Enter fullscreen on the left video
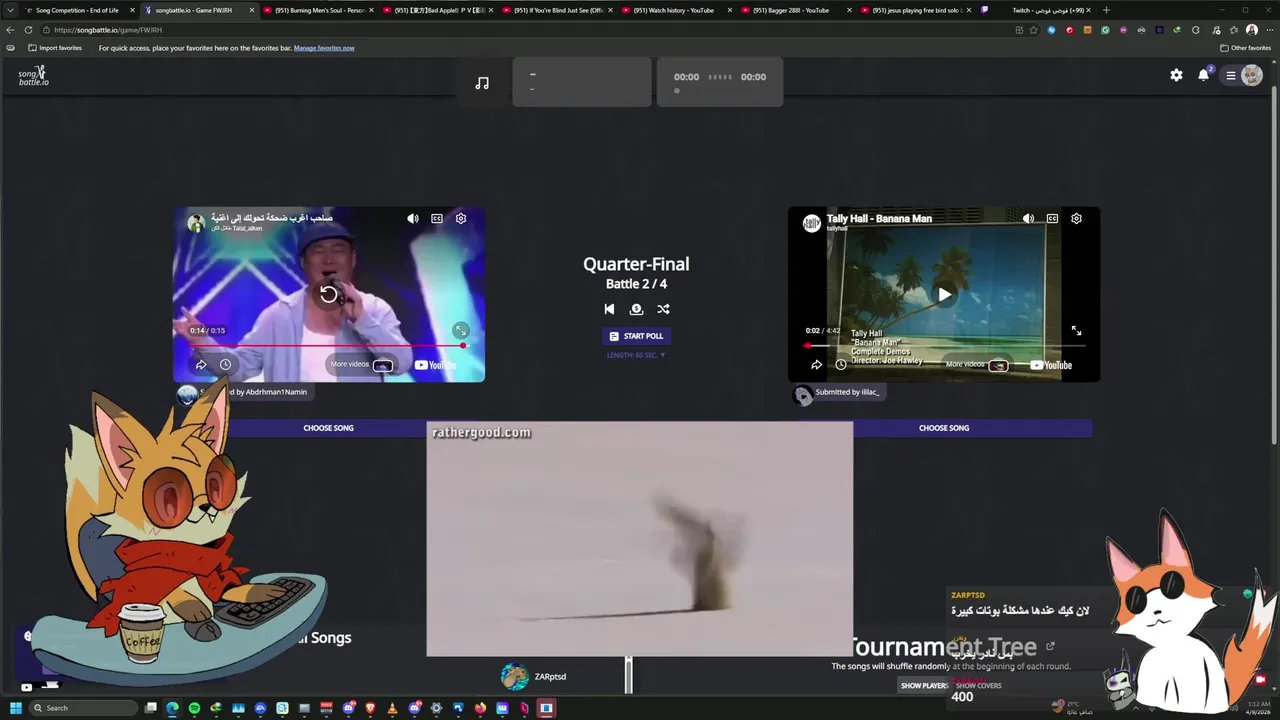This screenshot has width=1280, height=720. 461,330
